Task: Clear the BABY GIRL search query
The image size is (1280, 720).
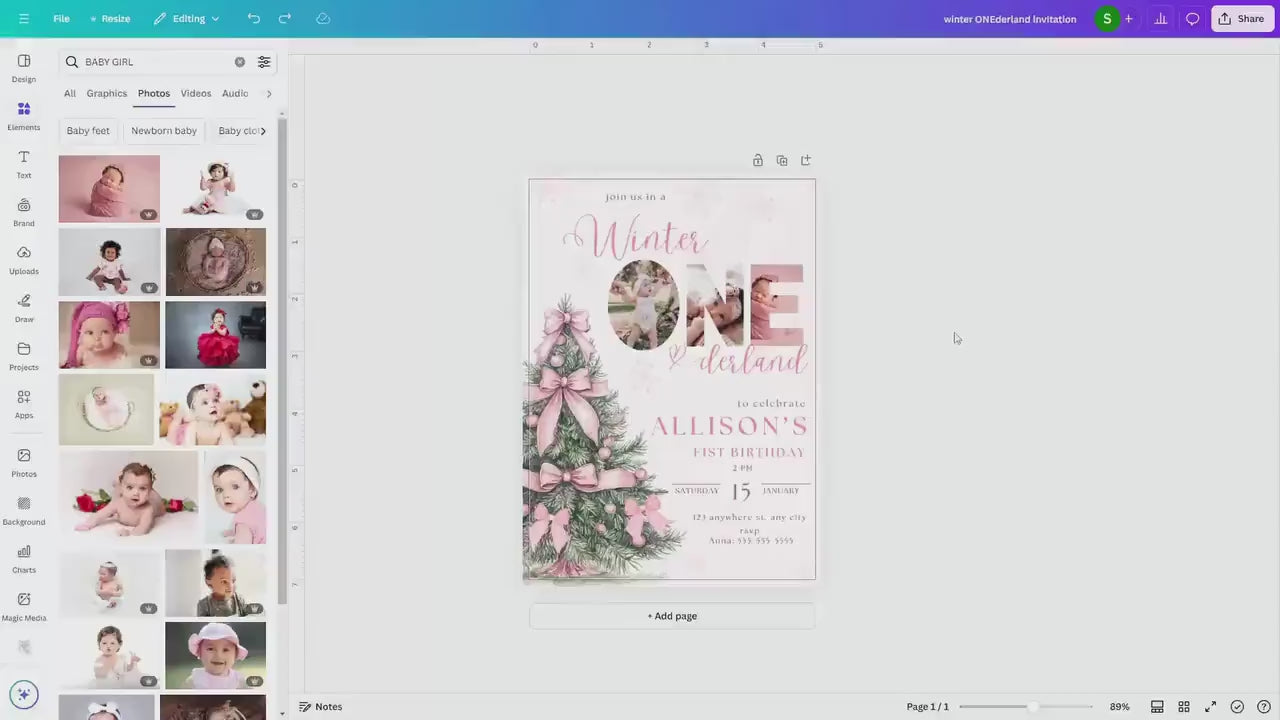Action: [240, 61]
